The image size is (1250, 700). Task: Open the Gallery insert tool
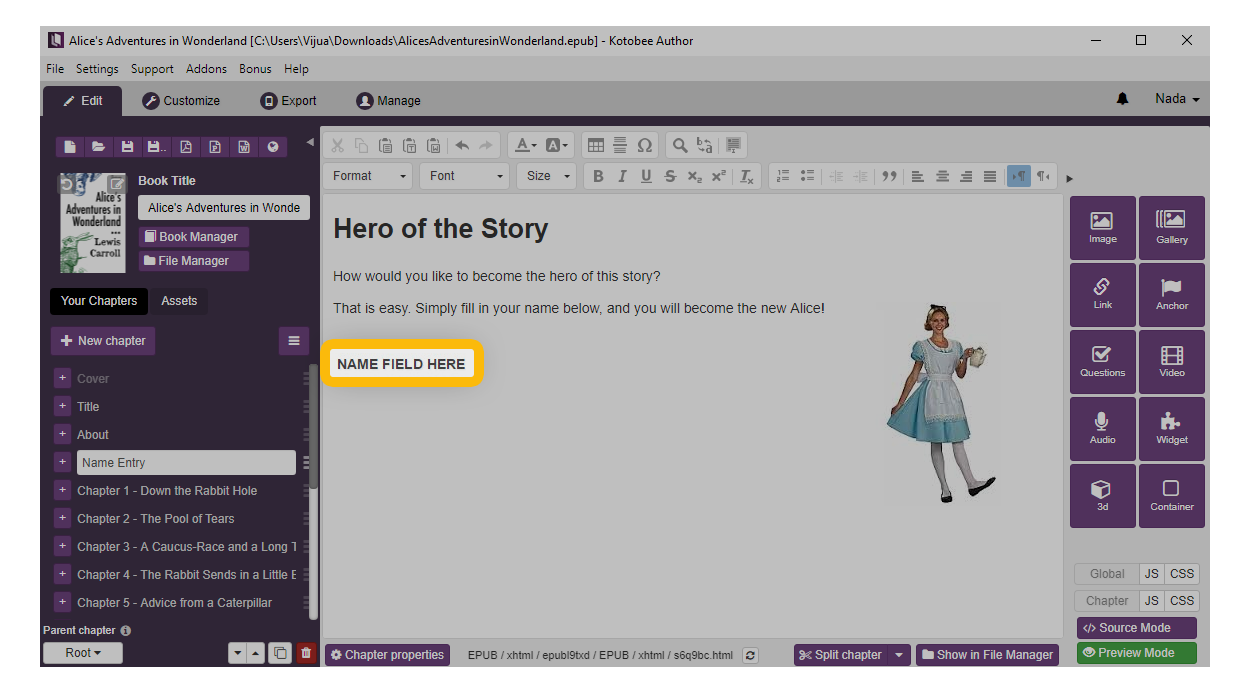[1171, 227]
